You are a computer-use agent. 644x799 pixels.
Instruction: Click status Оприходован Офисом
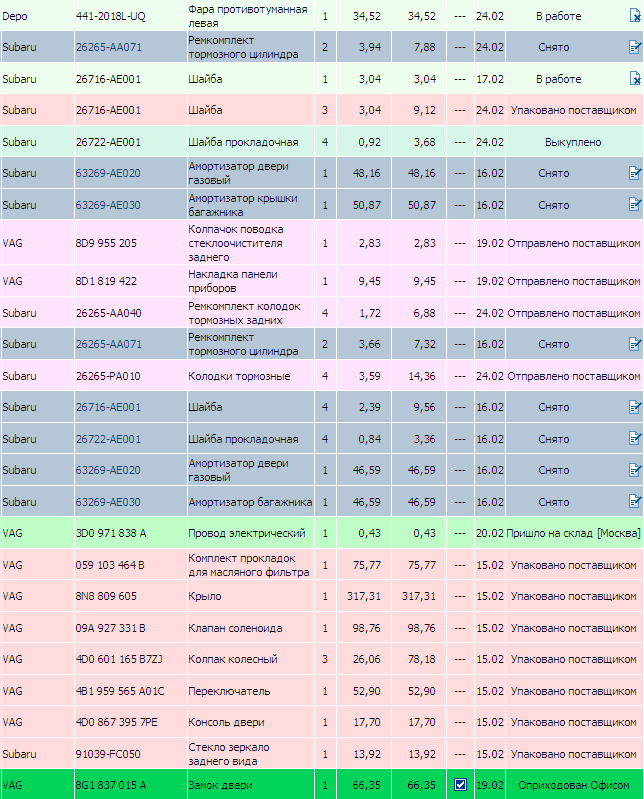(x=573, y=785)
